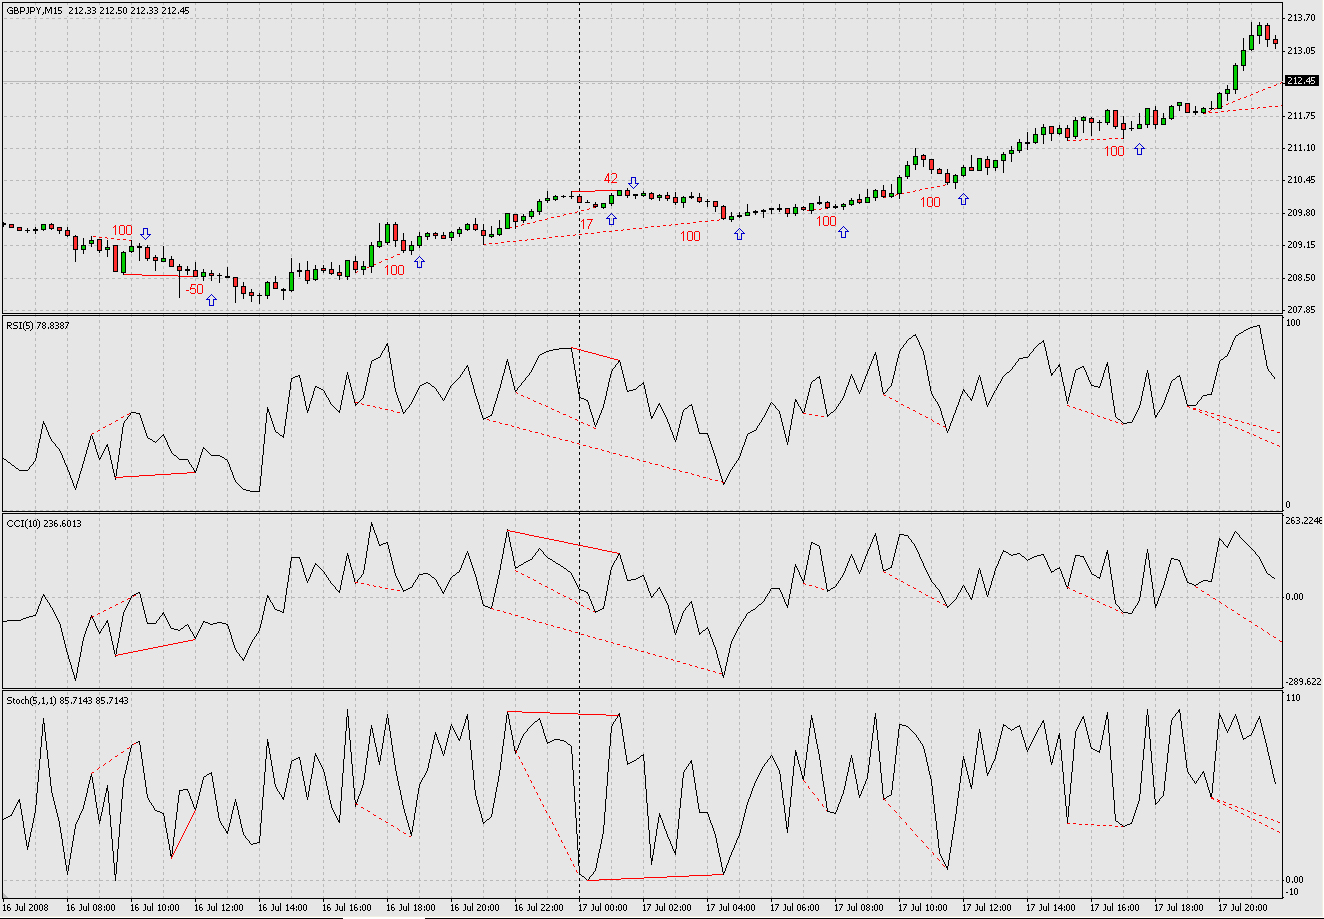Click the Stochastic scale value 110
The width and height of the screenshot is (1324, 919).
pos(1295,697)
